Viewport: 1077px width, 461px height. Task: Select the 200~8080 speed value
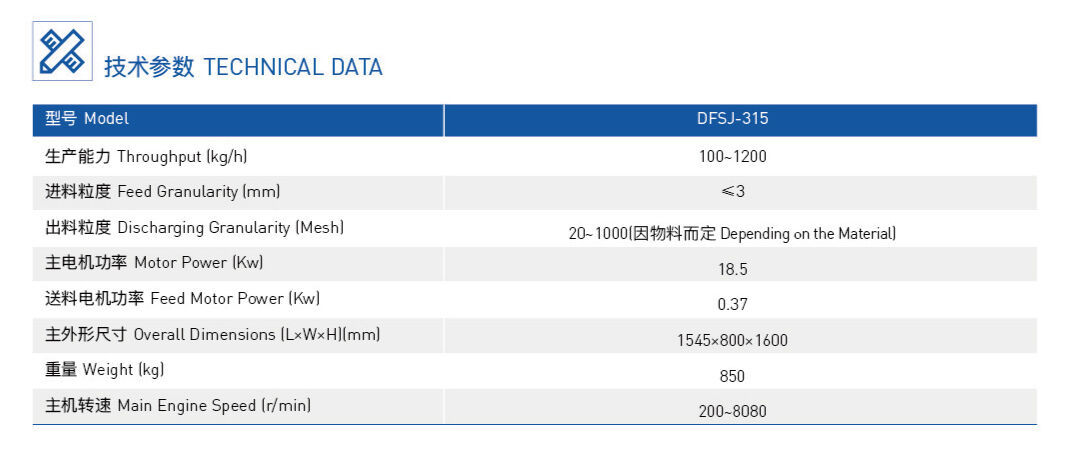click(x=732, y=412)
